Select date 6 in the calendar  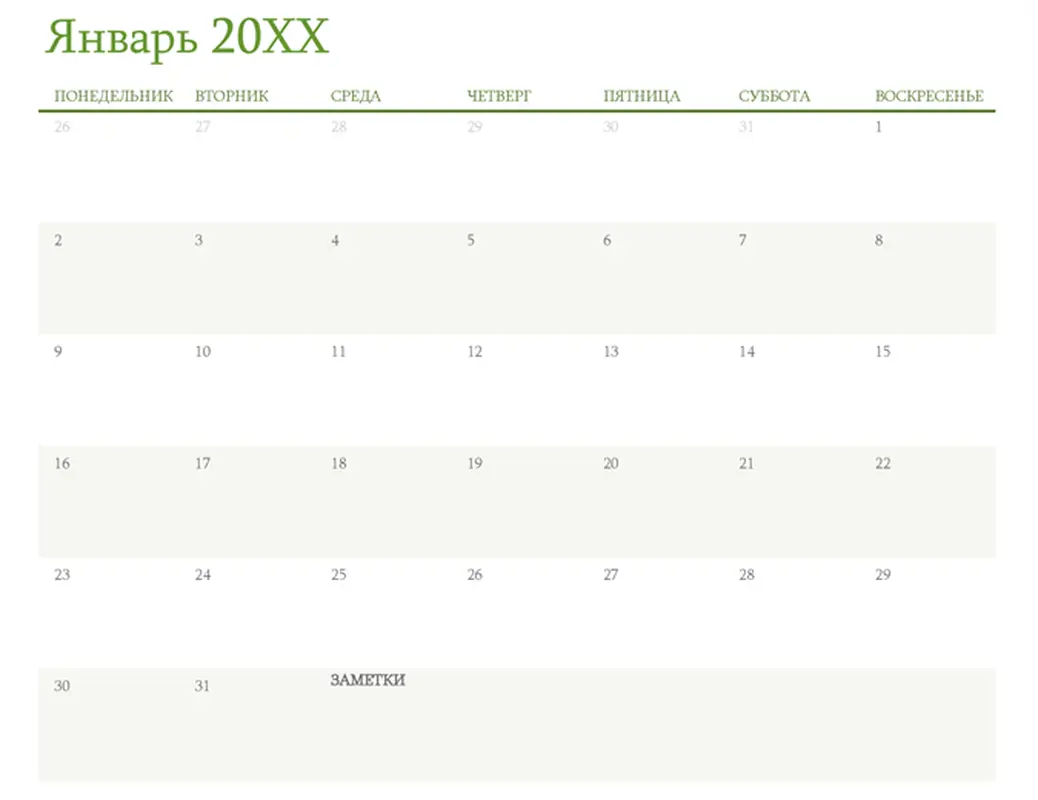[x=607, y=240]
